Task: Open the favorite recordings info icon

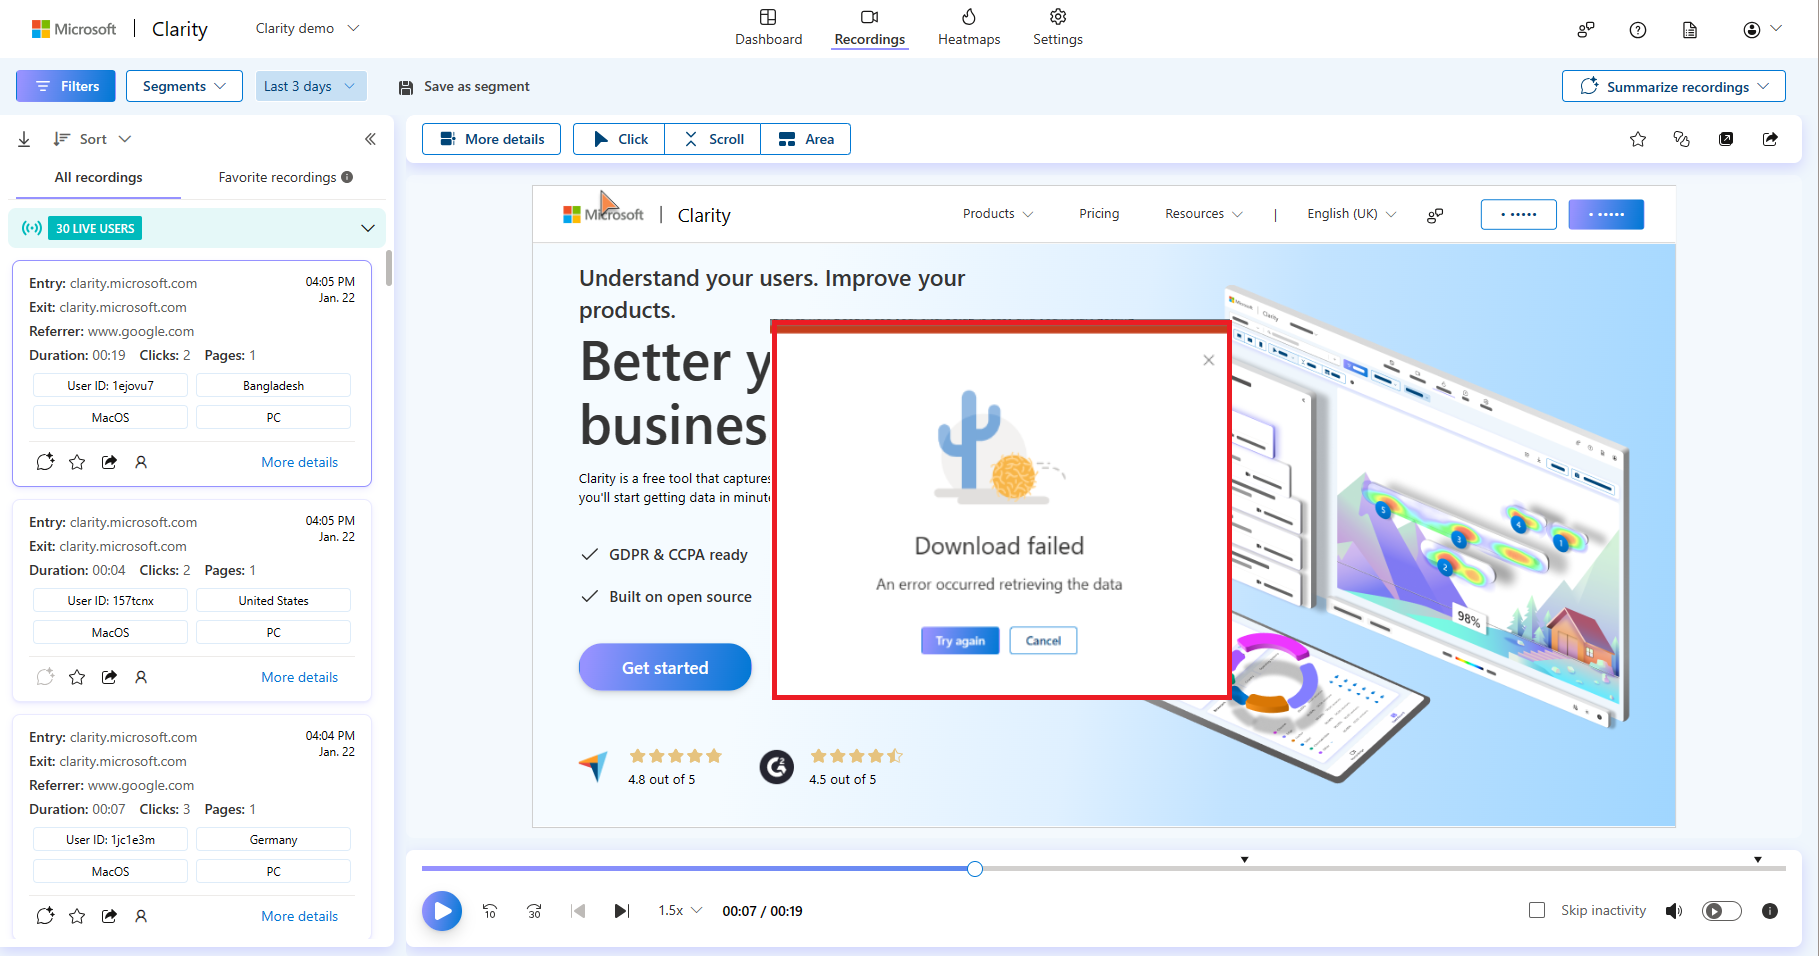Action: point(347,177)
